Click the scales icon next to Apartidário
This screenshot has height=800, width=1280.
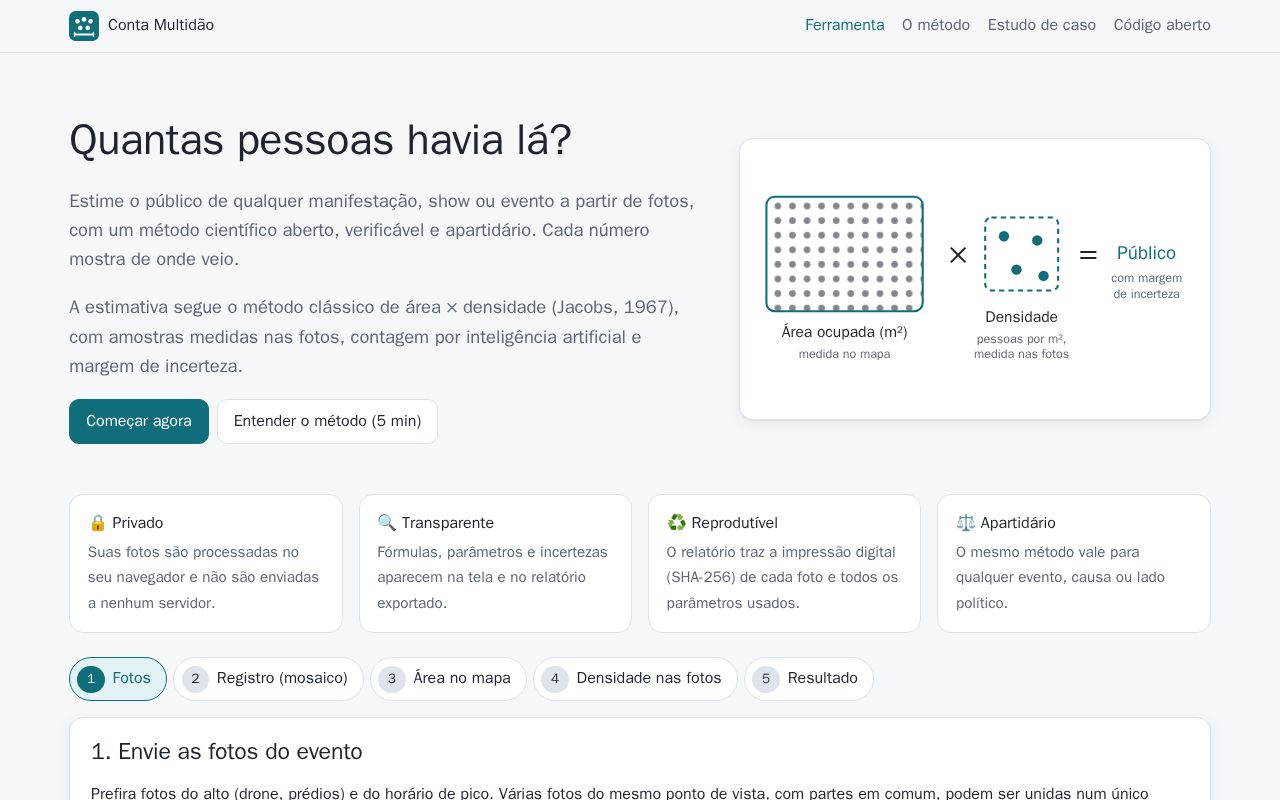click(x=966, y=523)
